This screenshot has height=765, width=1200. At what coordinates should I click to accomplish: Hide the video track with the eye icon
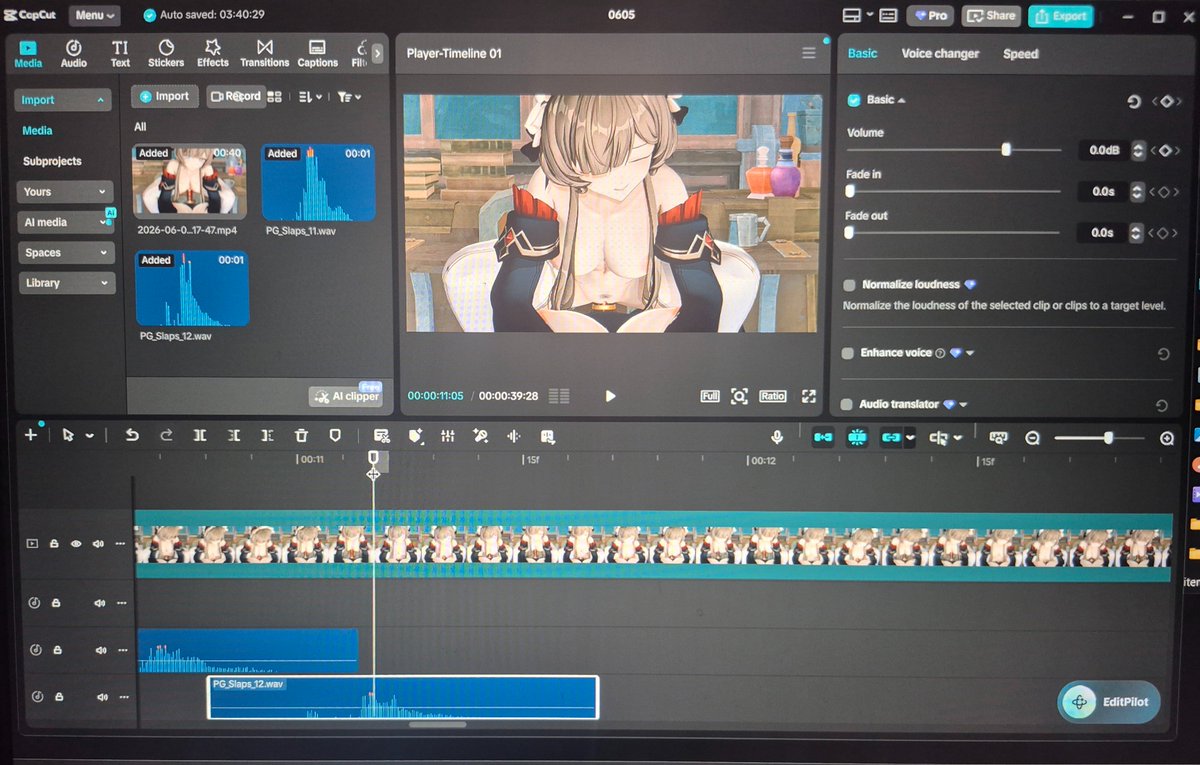click(76, 544)
